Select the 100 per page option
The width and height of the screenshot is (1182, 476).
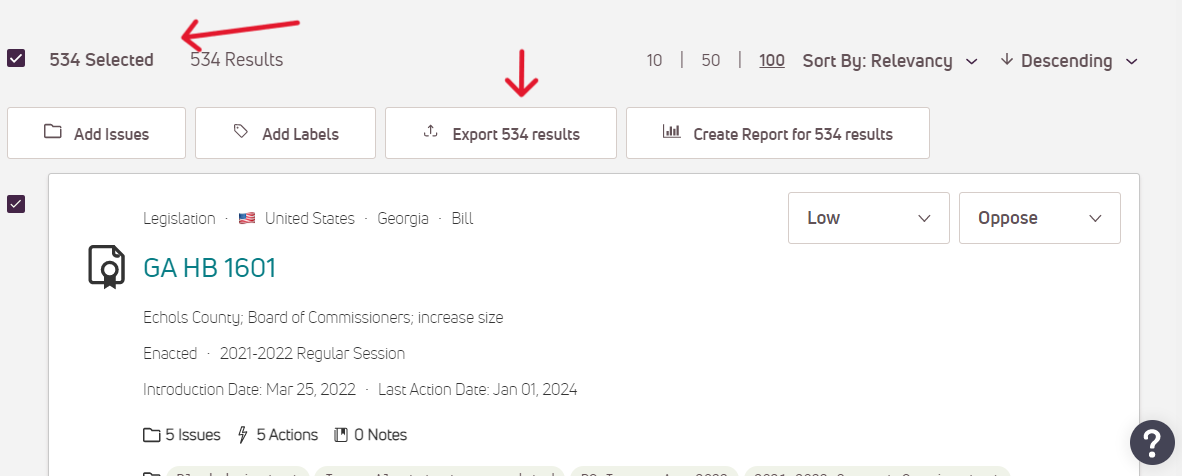point(772,60)
